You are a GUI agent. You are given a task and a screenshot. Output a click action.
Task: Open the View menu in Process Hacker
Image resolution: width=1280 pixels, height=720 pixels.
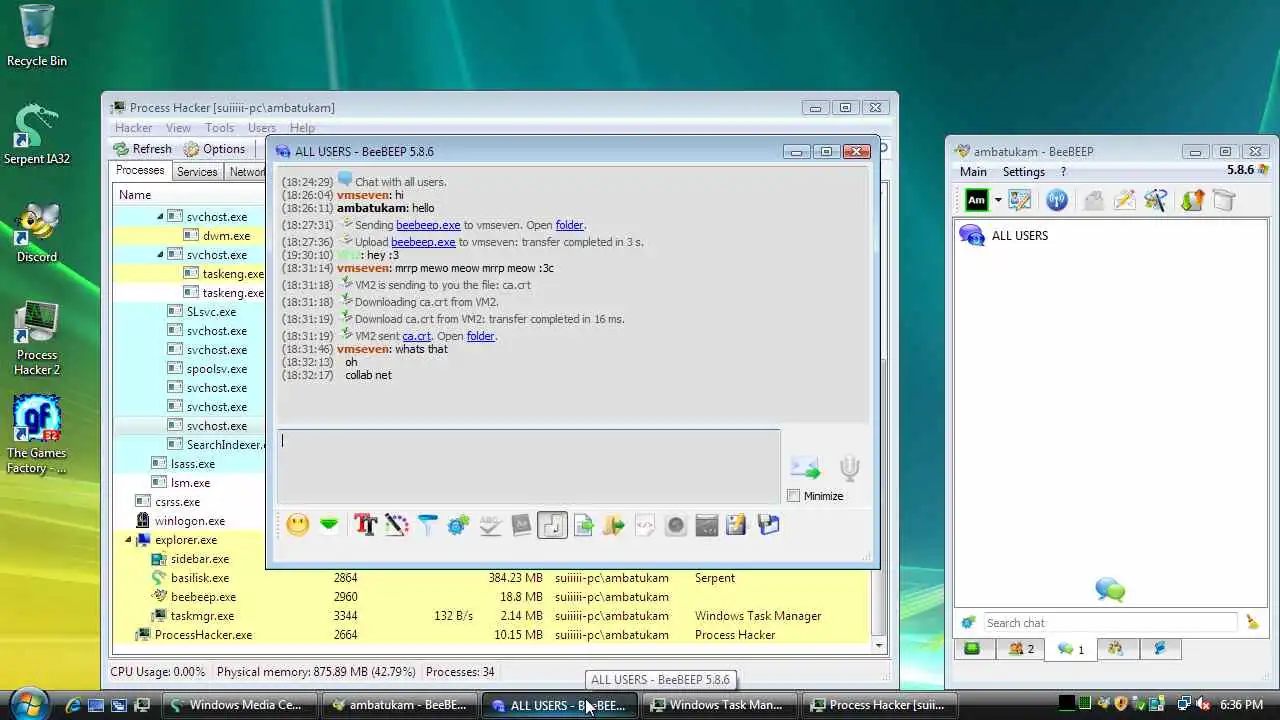pyautogui.click(x=178, y=128)
